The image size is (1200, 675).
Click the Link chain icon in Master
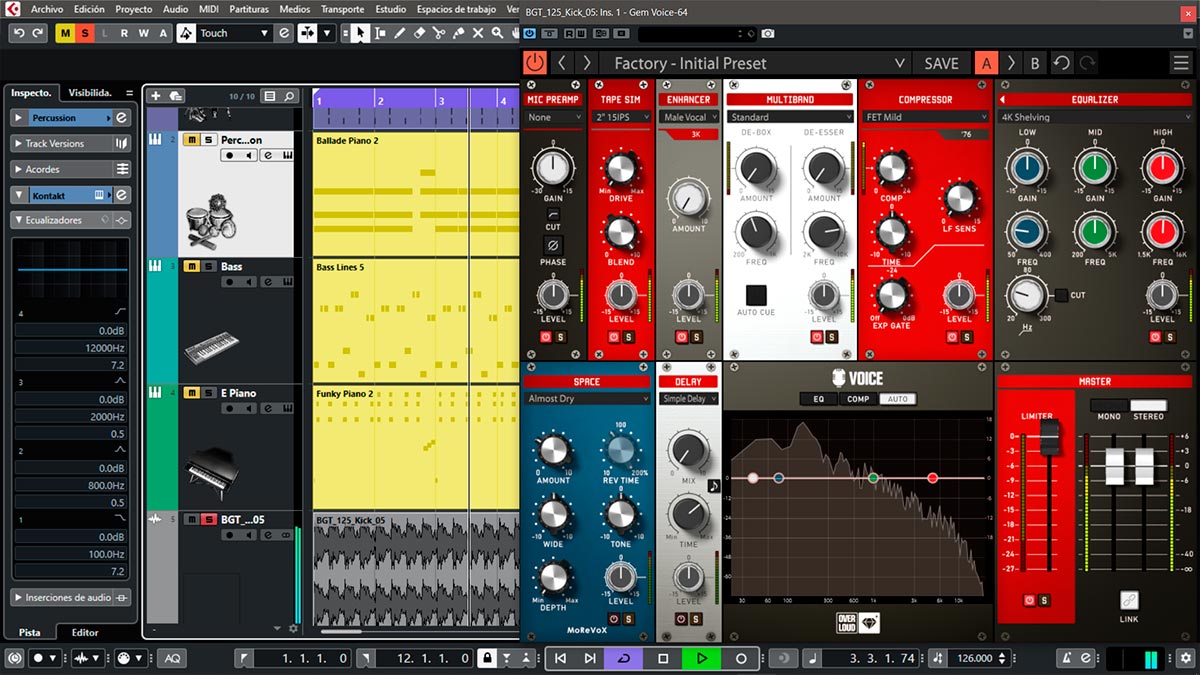point(1129,600)
